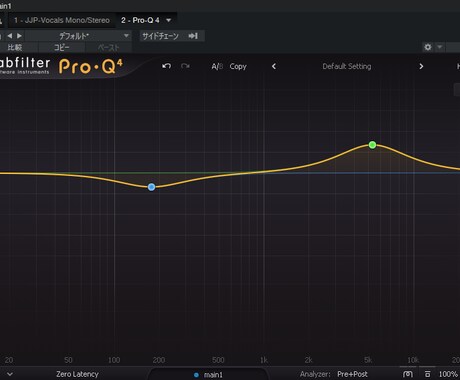This screenshot has width=460, height=380.
Task: Switch to the 2 - Pro-Q 4 tab
Action: [140, 20]
